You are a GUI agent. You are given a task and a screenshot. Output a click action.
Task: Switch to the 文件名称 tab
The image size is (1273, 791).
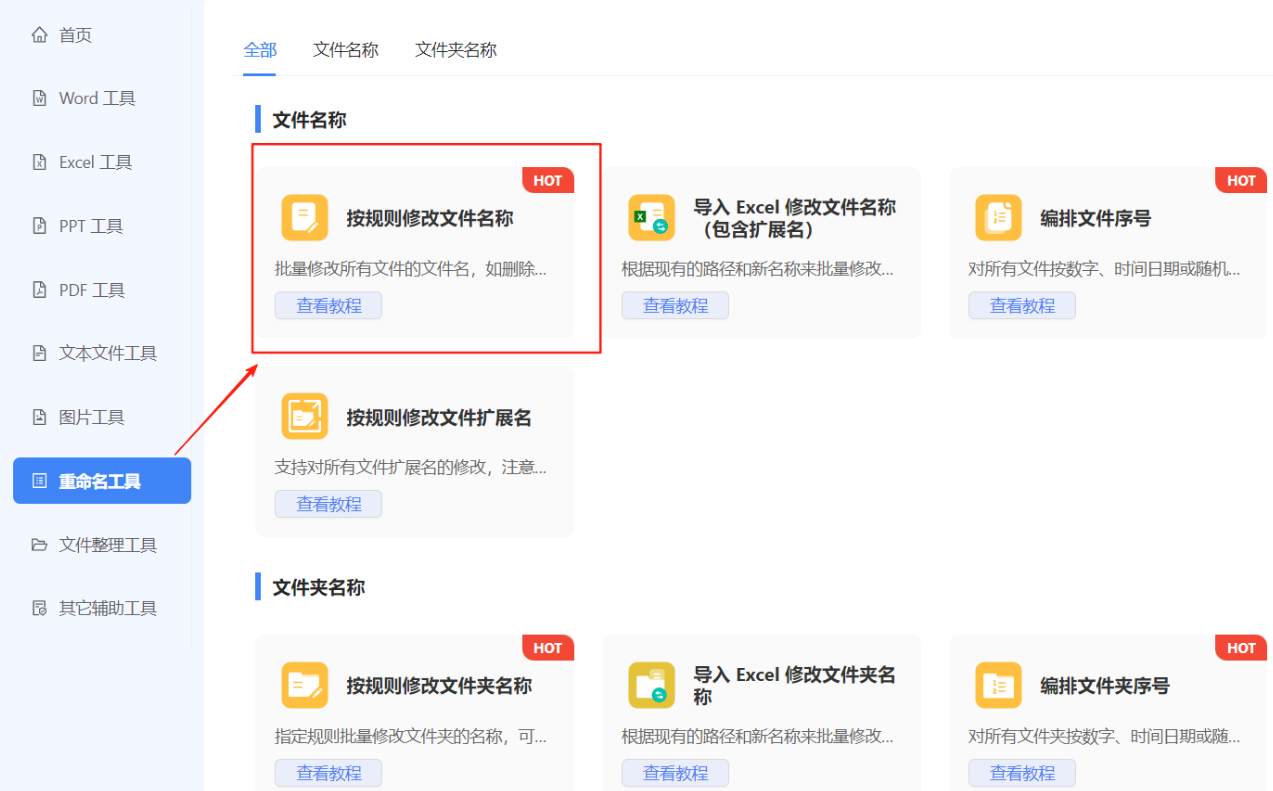tap(345, 50)
